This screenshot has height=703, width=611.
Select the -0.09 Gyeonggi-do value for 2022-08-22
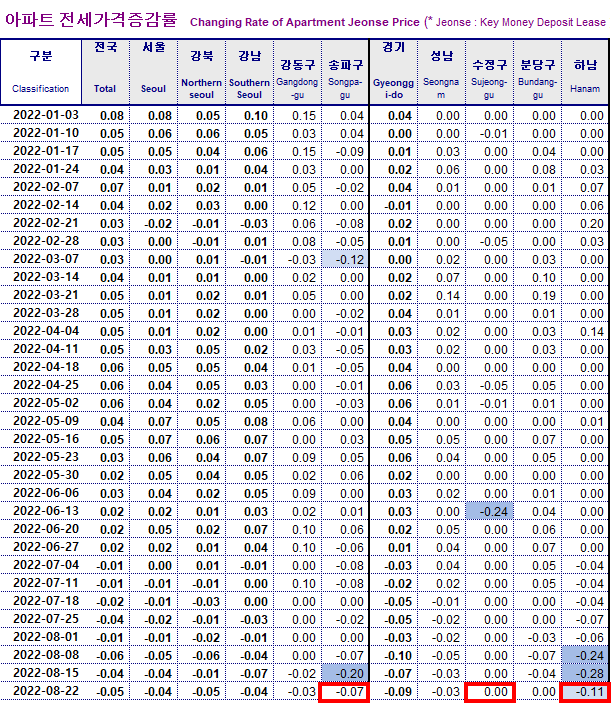tap(398, 691)
